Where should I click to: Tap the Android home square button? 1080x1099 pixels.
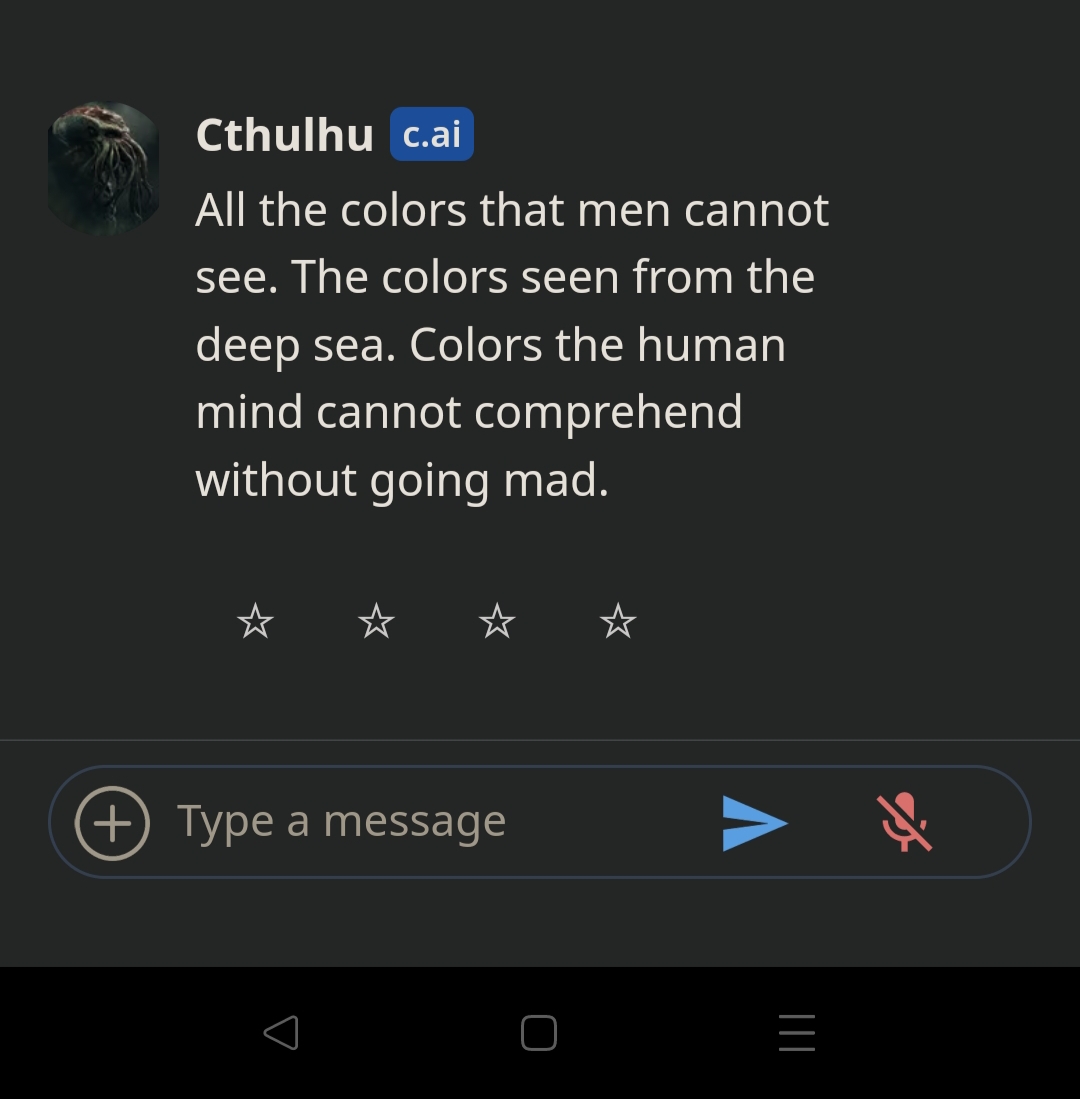pos(539,1032)
